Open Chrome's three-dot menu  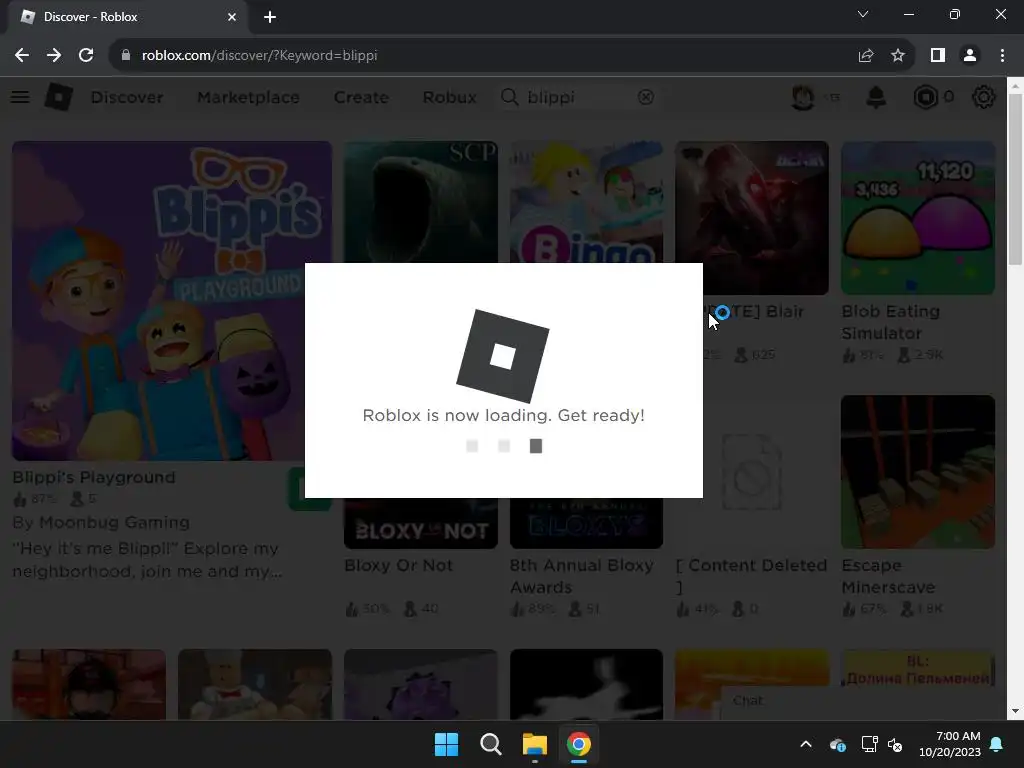pyautogui.click(x=1002, y=56)
